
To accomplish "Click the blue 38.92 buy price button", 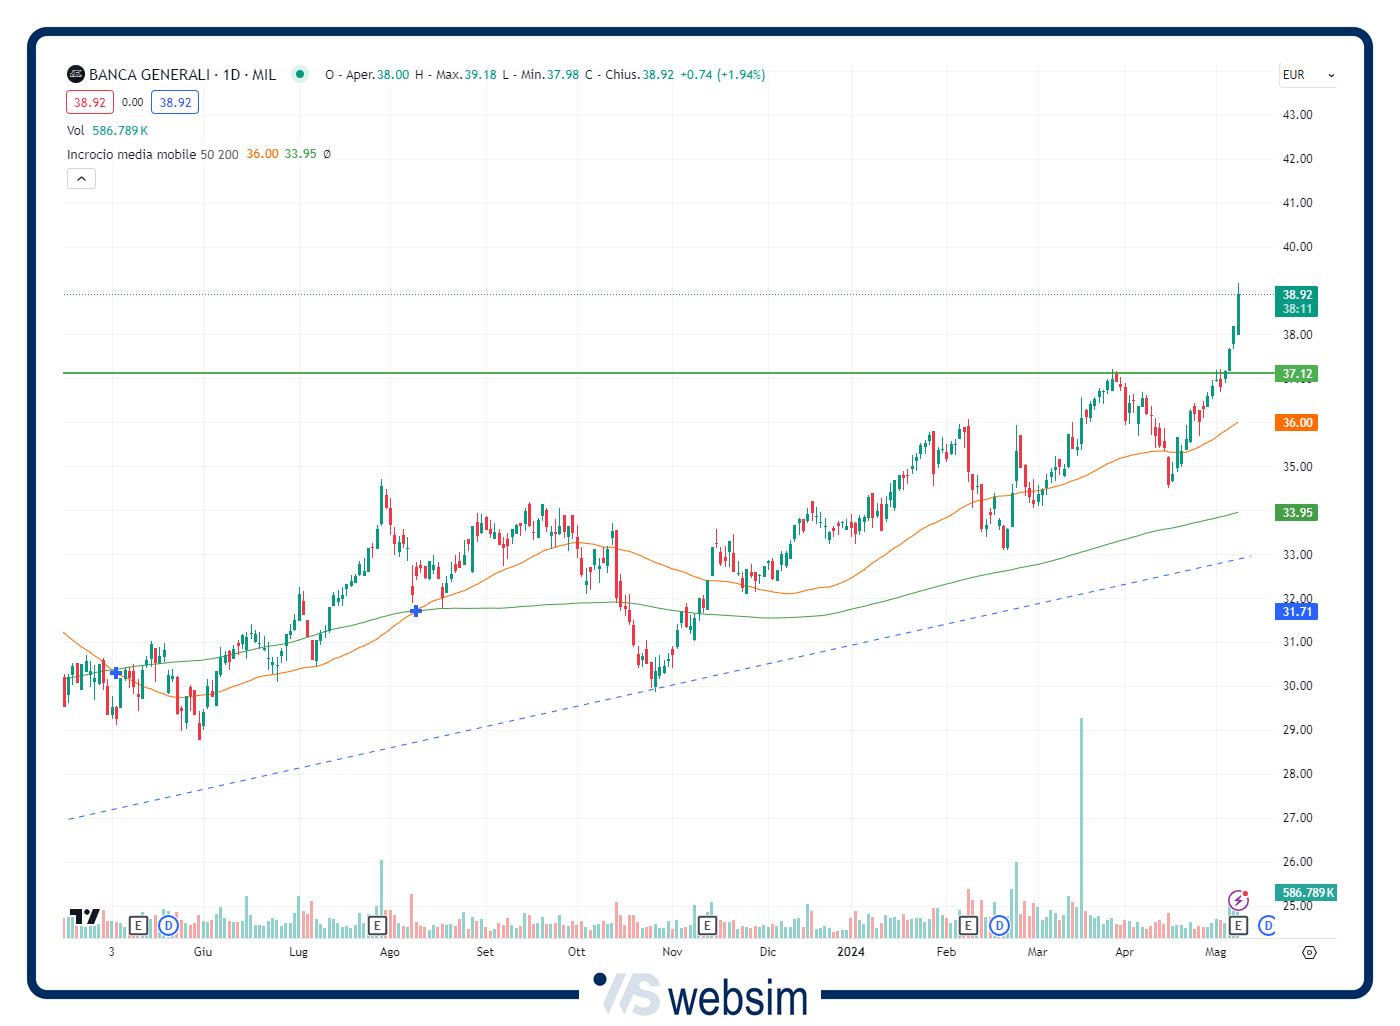I will pyautogui.click(x=175, y=102).
